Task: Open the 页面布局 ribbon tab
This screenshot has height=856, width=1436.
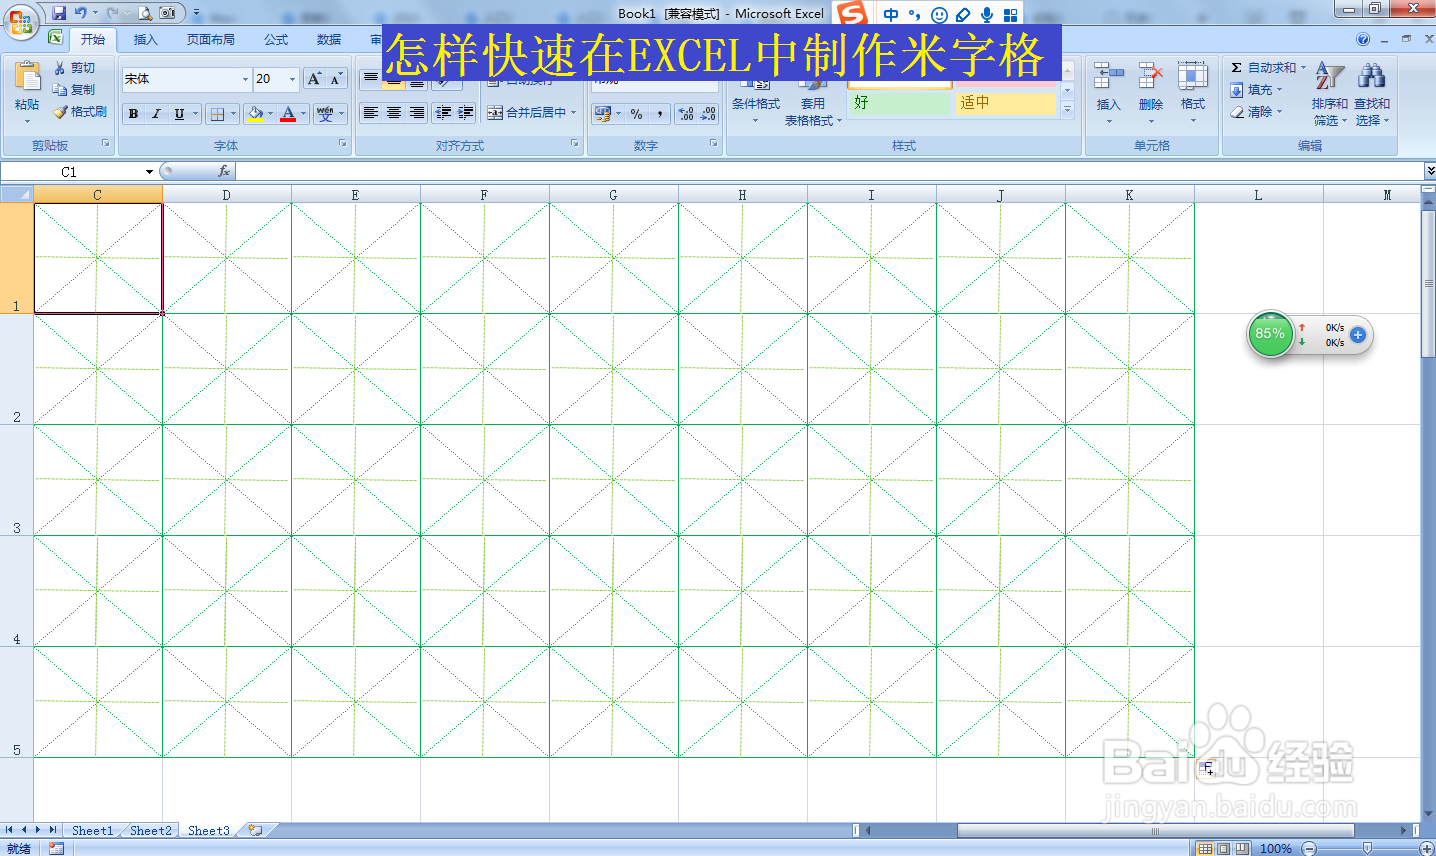Action: pyautogui.click(x=211, y=39)
